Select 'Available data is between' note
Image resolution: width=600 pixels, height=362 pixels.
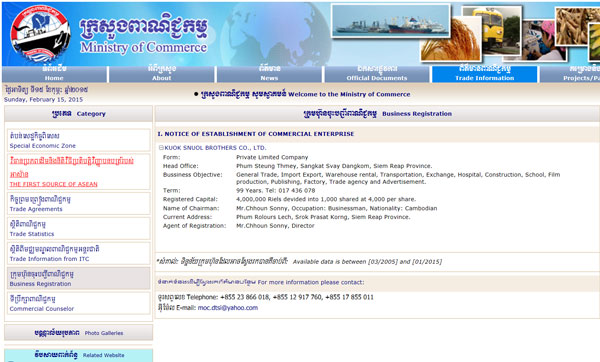tap(367, 262)
